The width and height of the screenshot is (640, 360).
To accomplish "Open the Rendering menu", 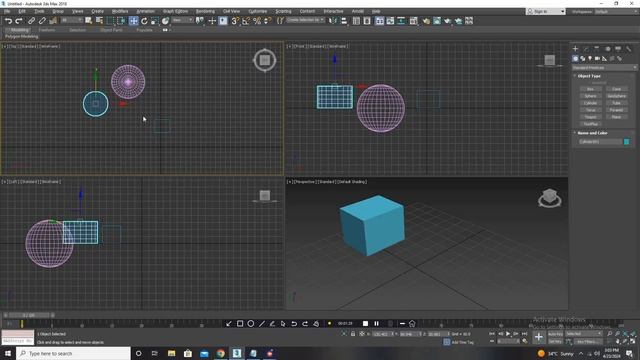I will (205, 11).
